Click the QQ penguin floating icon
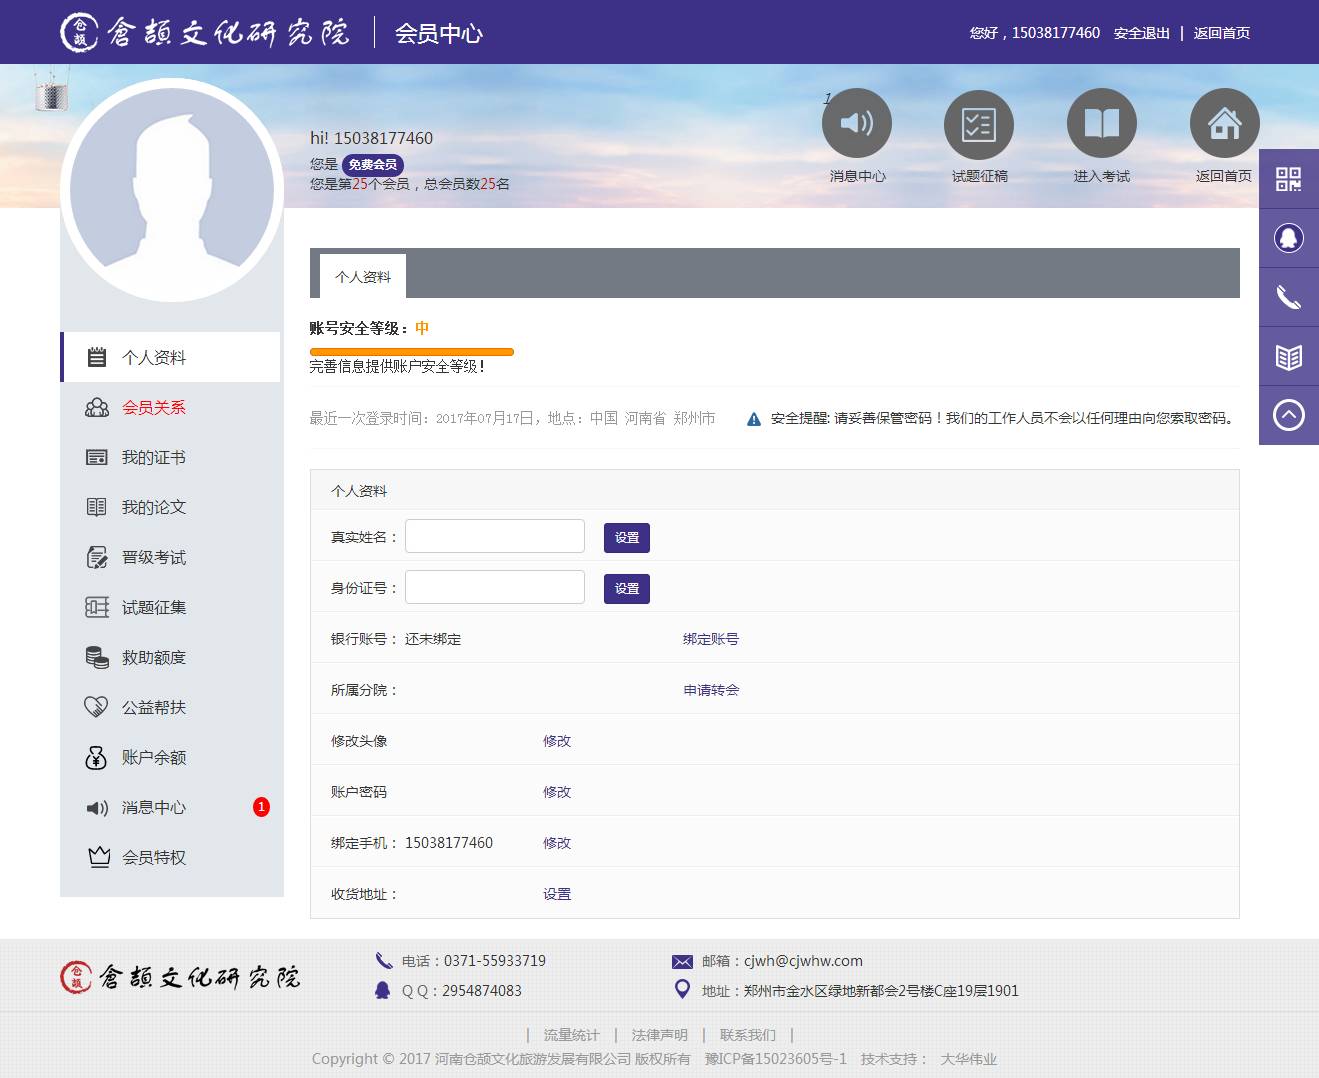 [1288, 238]
